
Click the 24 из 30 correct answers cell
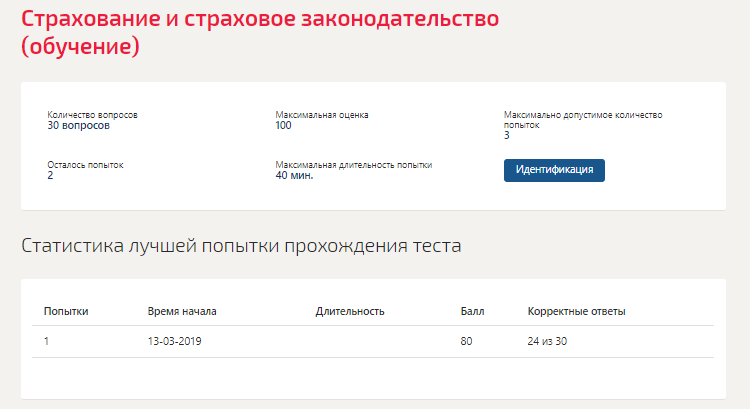click(x=547, y=342)
